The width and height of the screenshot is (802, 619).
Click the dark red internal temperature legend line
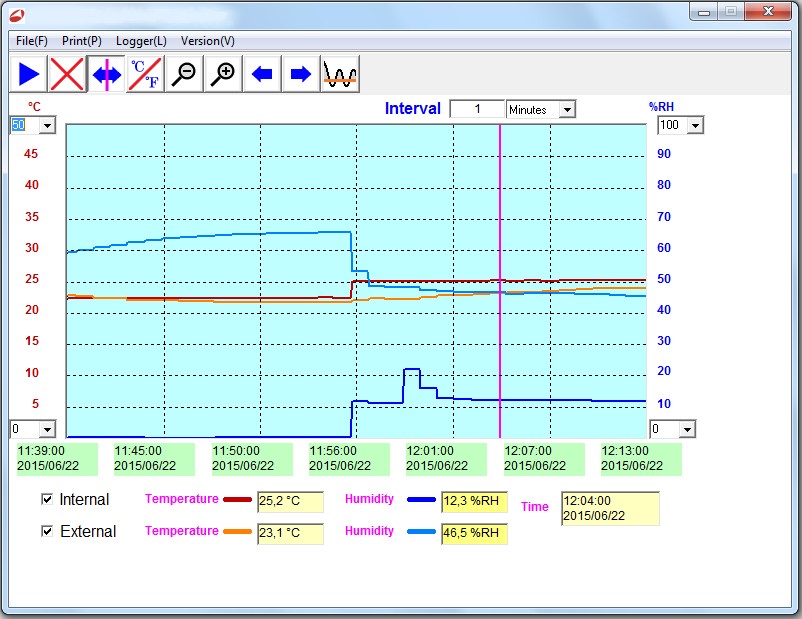[x=237, y=499]
